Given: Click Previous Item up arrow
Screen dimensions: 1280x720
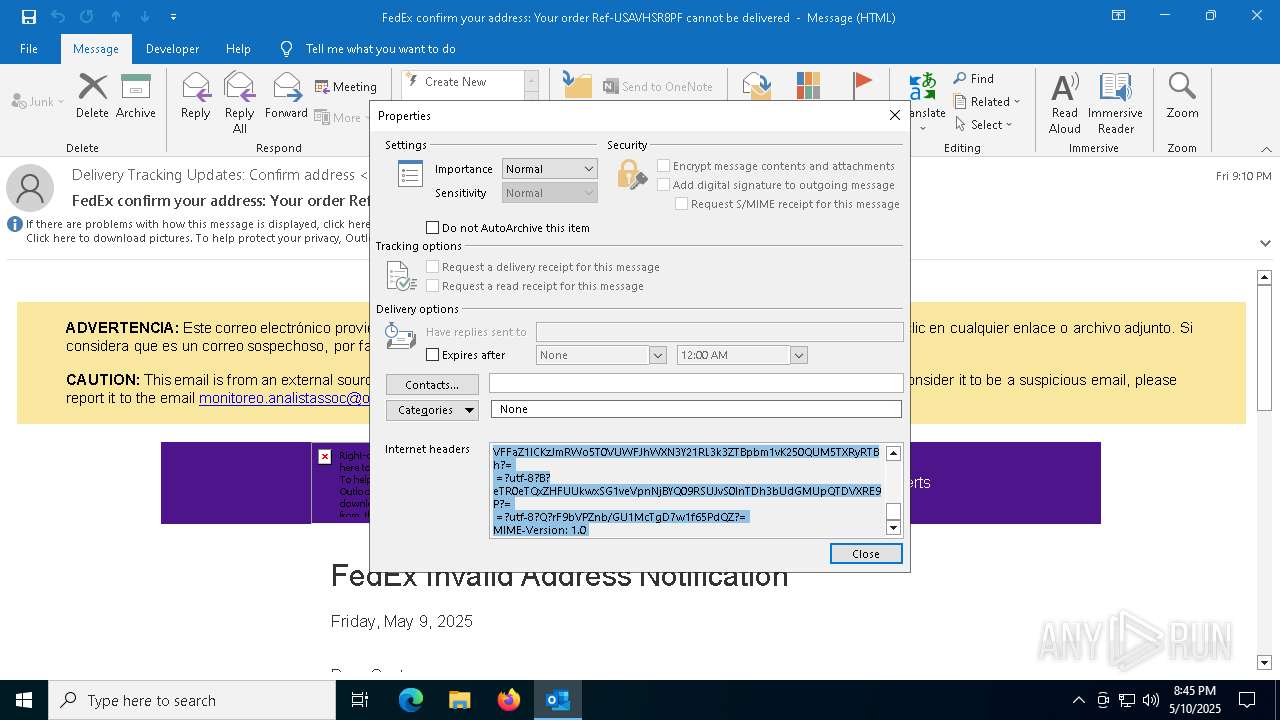Looking at the screenshot, I should point(116,17).
